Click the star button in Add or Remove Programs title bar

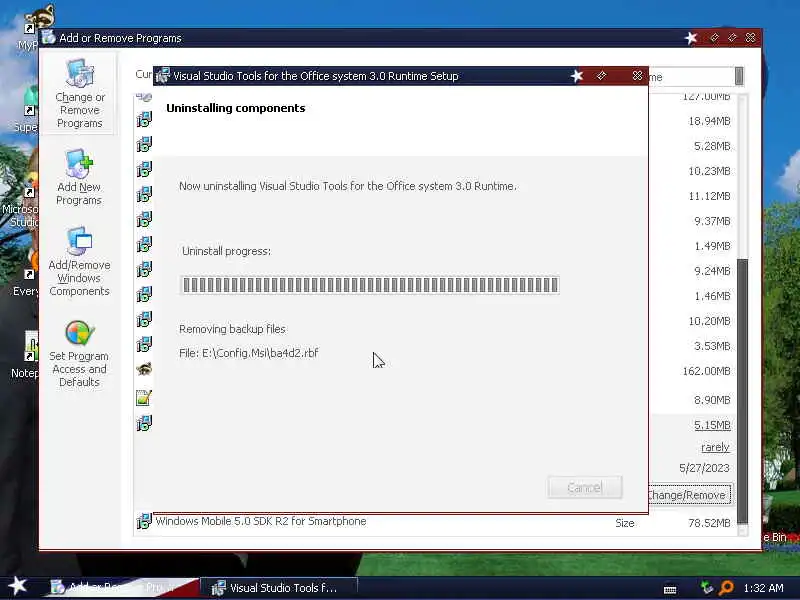pos(691,38)
